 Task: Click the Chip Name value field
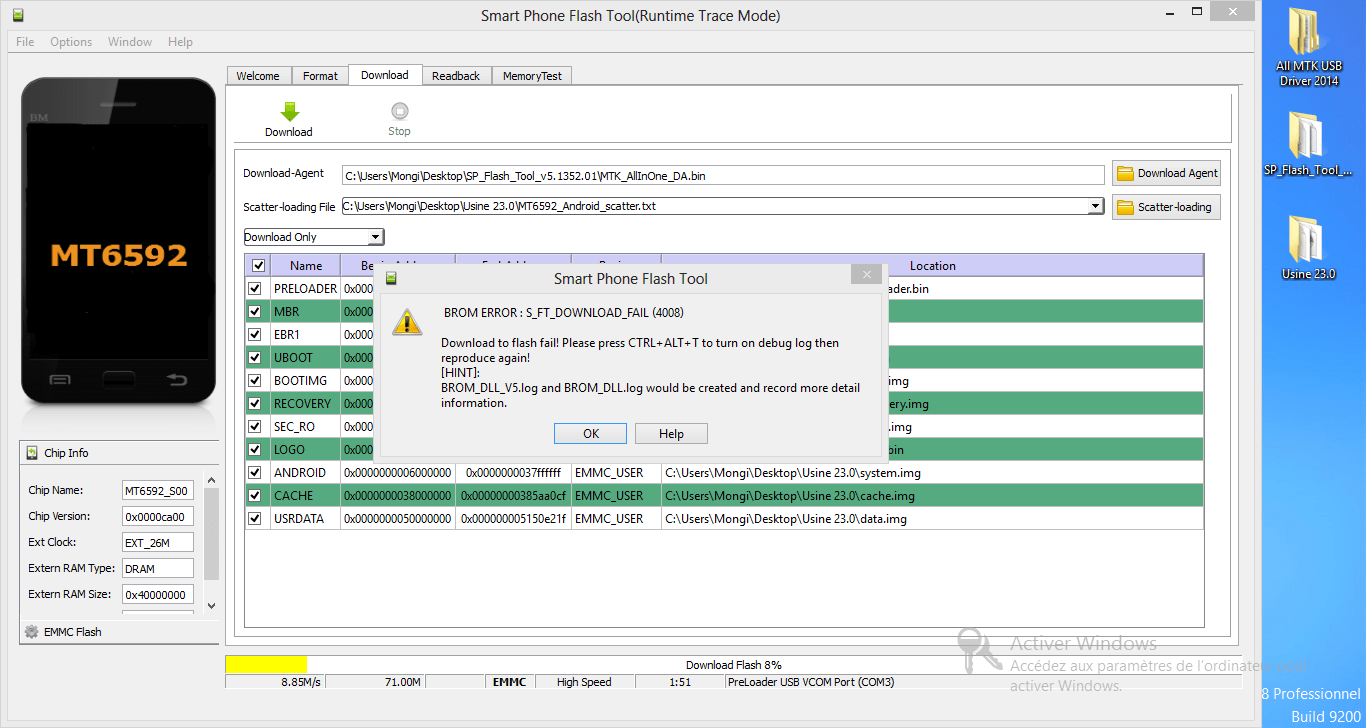[158, 491]
